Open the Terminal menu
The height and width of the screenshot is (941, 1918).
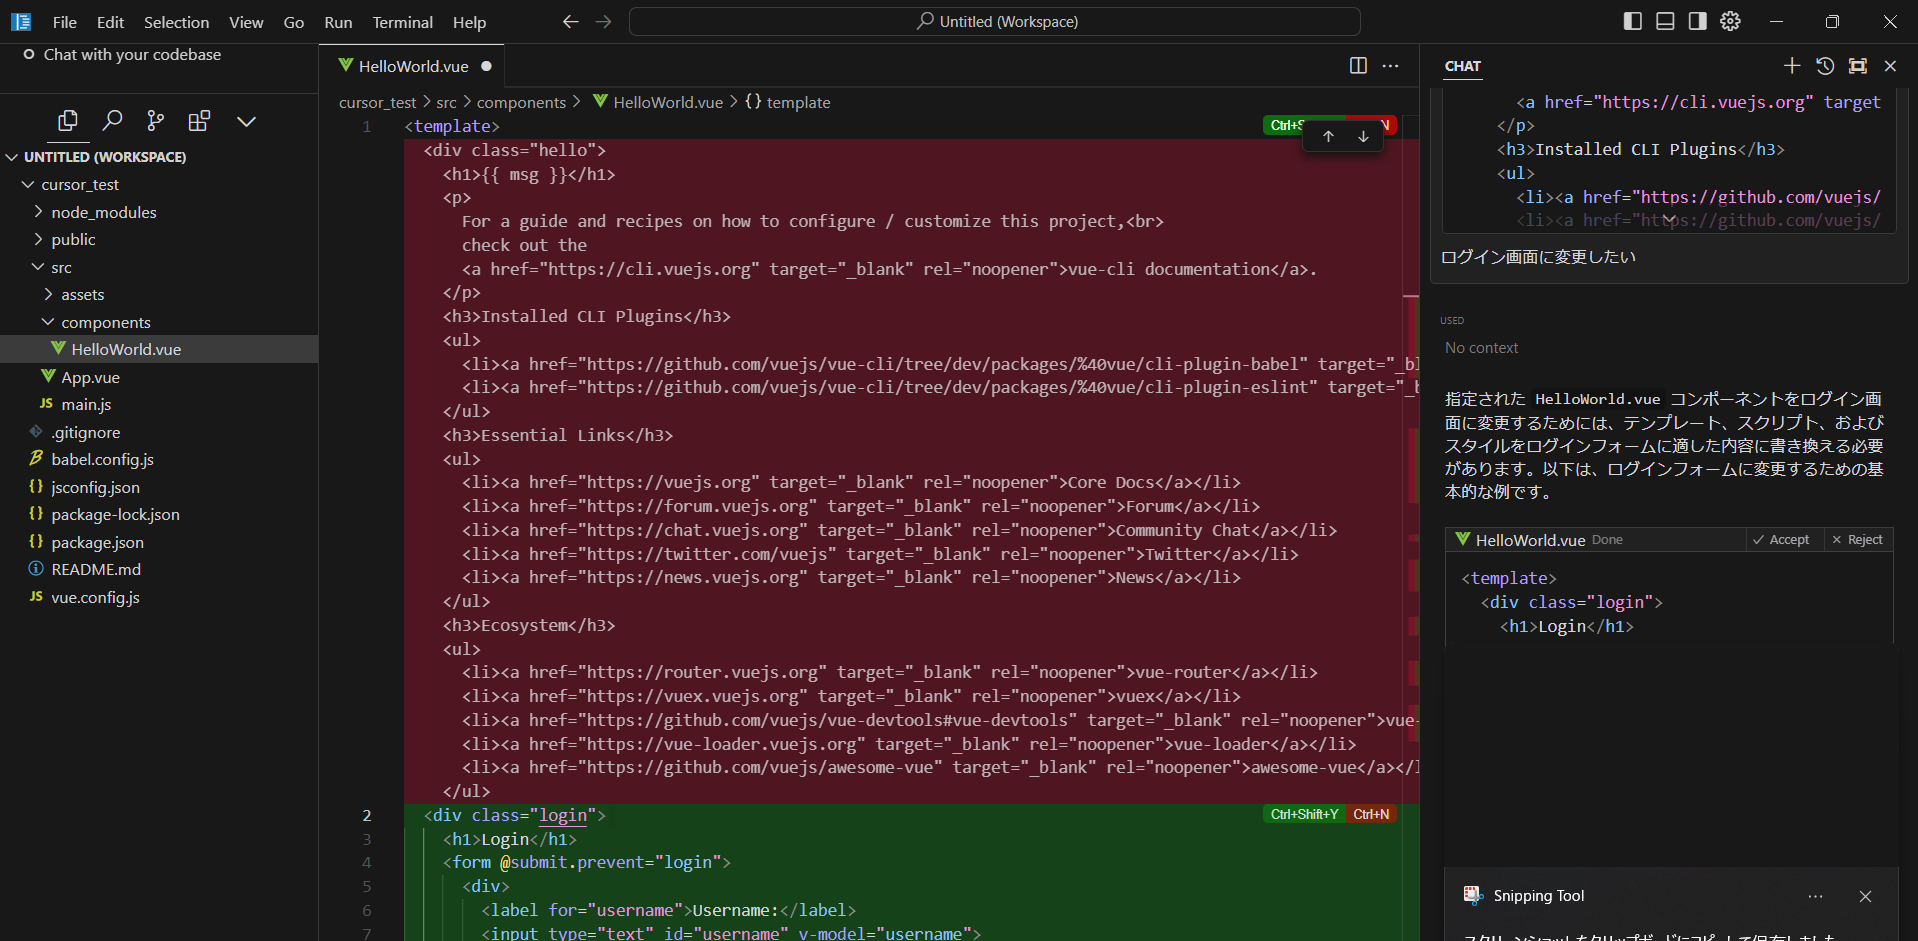402,22
